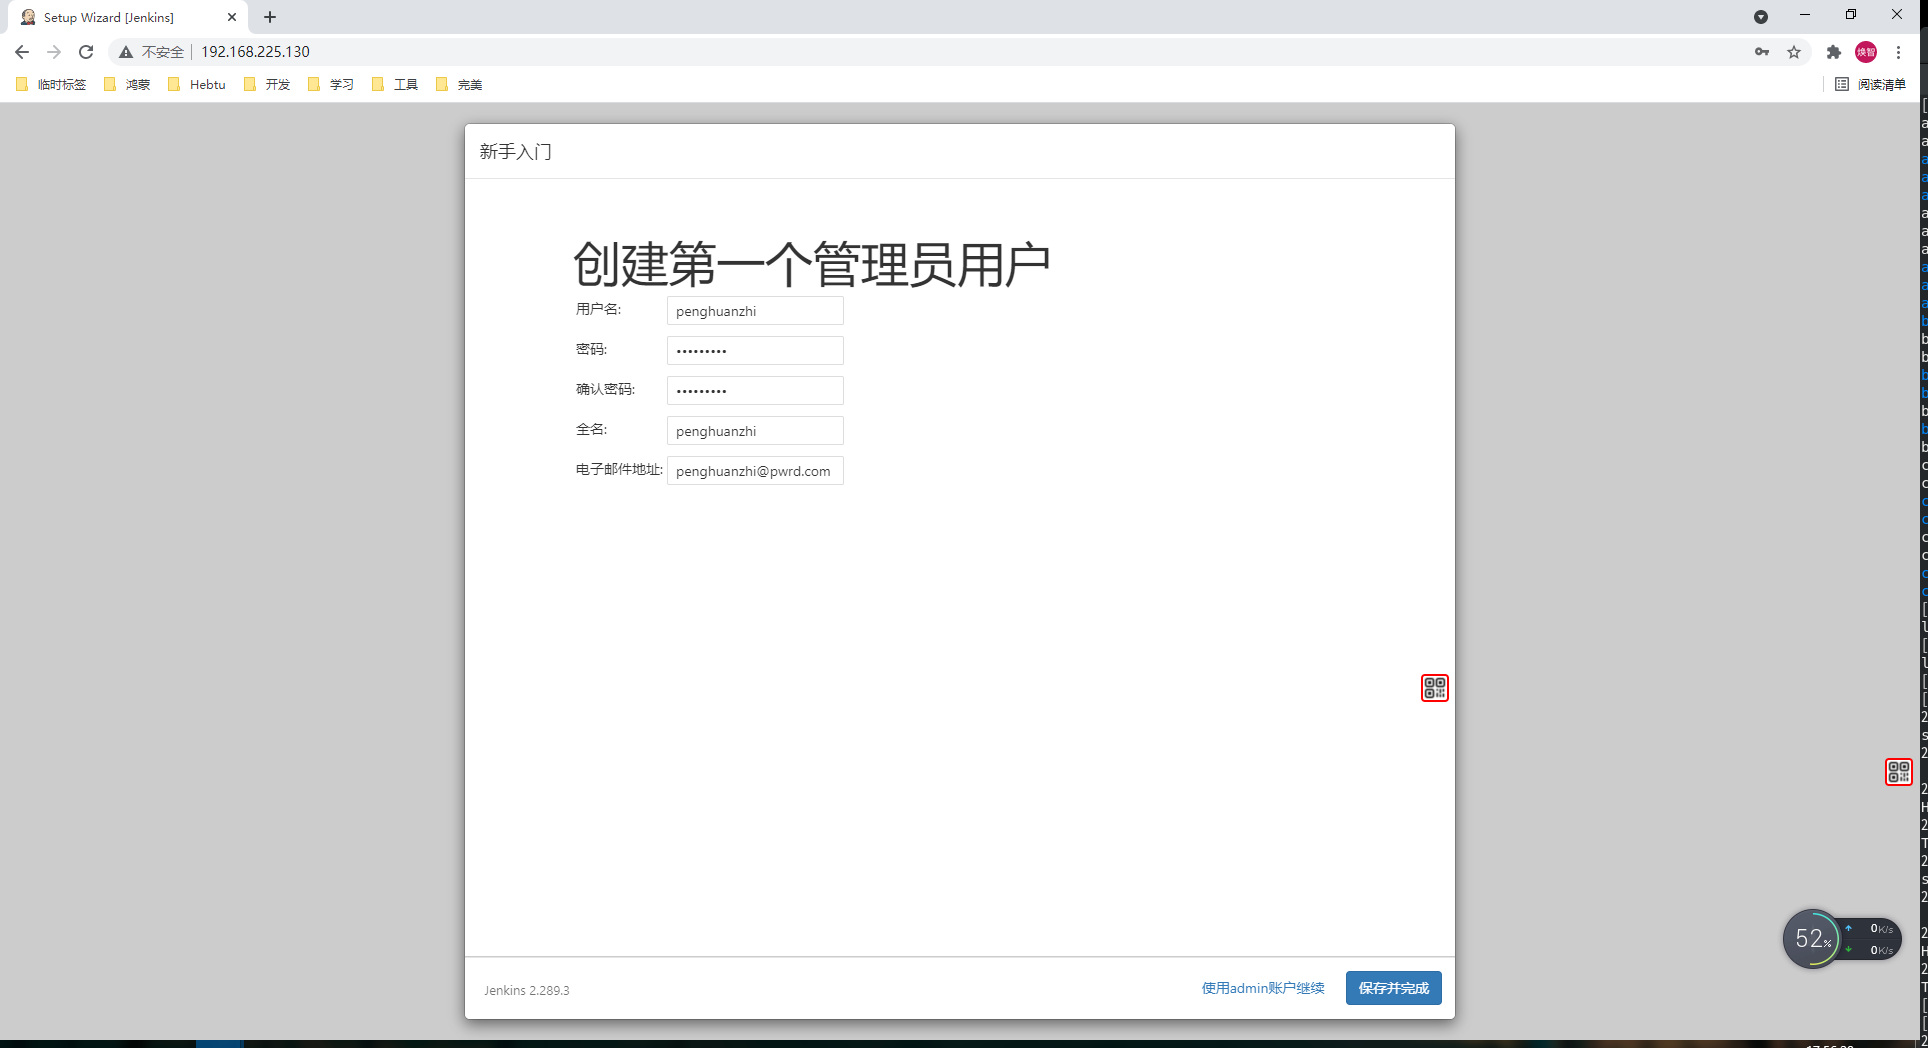Close the Setup Wizard tab

pyautogui.click(x=232, y=17)
